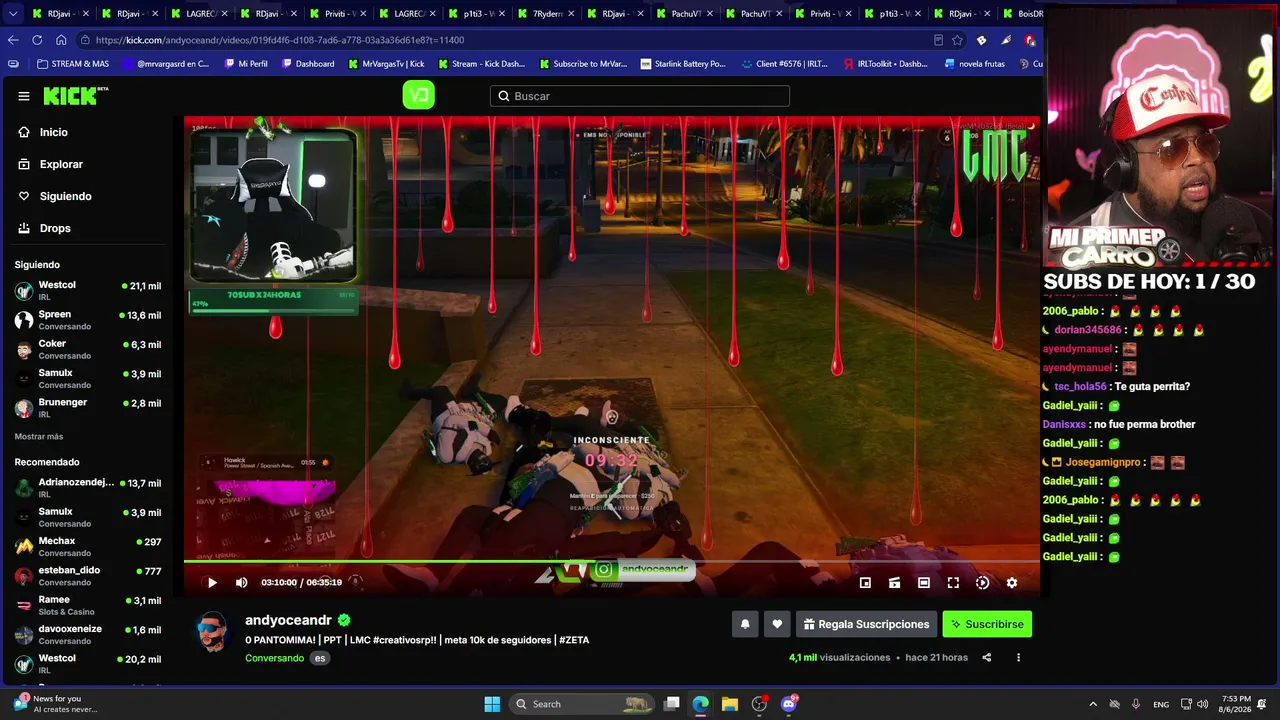Open video player settings gear

pos(1012,583)
